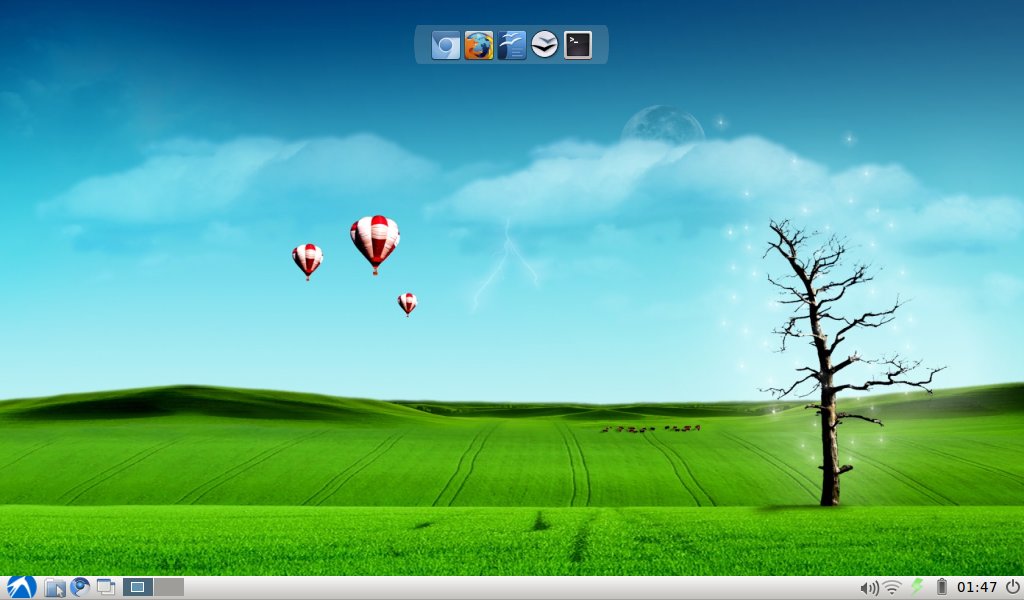The width and height of the screenshot is (1024, 600).
Task: Open the Lubuntu start menu
Action: coord(22,587)
